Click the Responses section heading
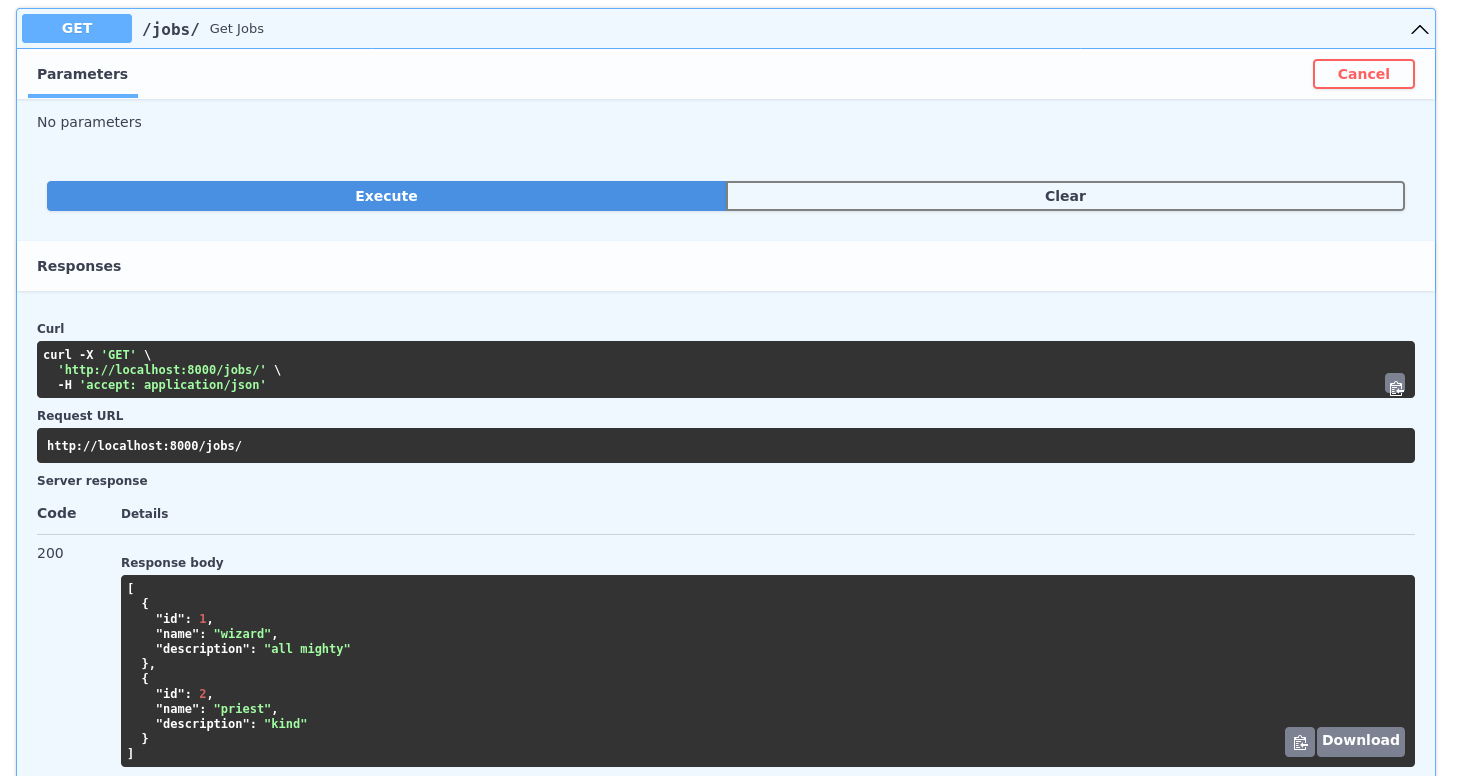This screenshot has height=776, width=1484. click(79, 266)
